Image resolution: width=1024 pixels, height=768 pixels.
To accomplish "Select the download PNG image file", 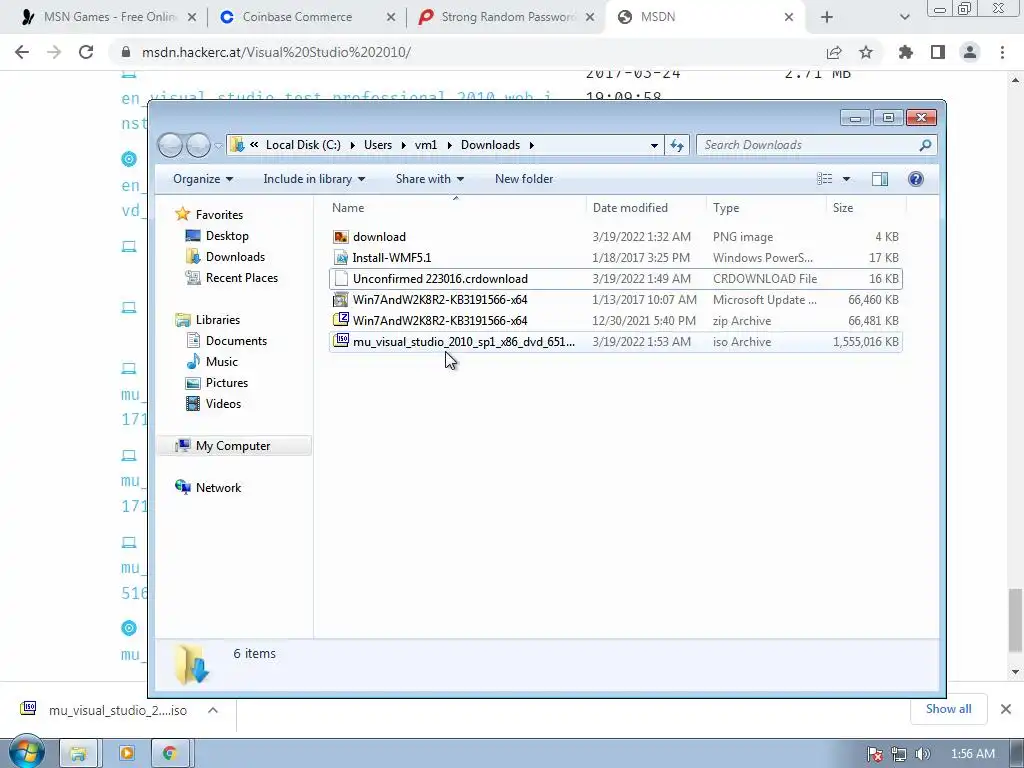I will pos(615,237).
